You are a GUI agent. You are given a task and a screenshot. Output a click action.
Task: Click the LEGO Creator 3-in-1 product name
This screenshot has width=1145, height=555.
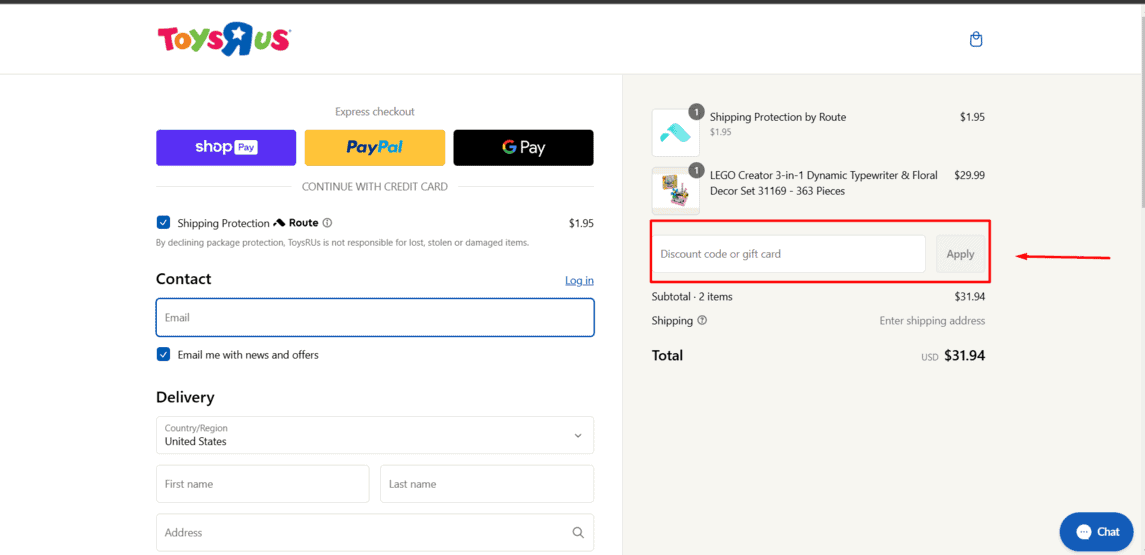click(x=824, y=183)
